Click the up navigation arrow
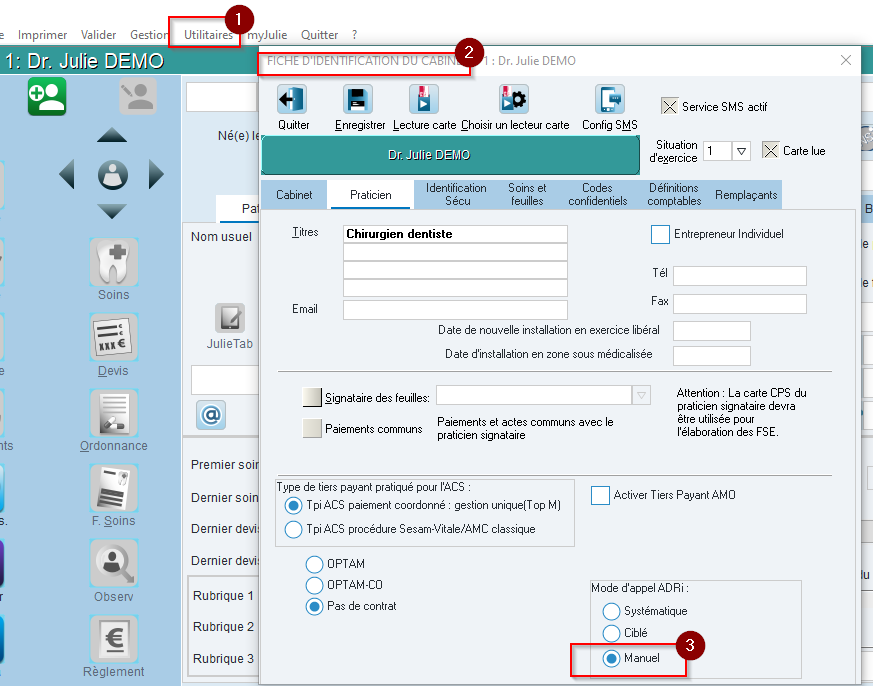873x686 pixels. click(112, 135)
